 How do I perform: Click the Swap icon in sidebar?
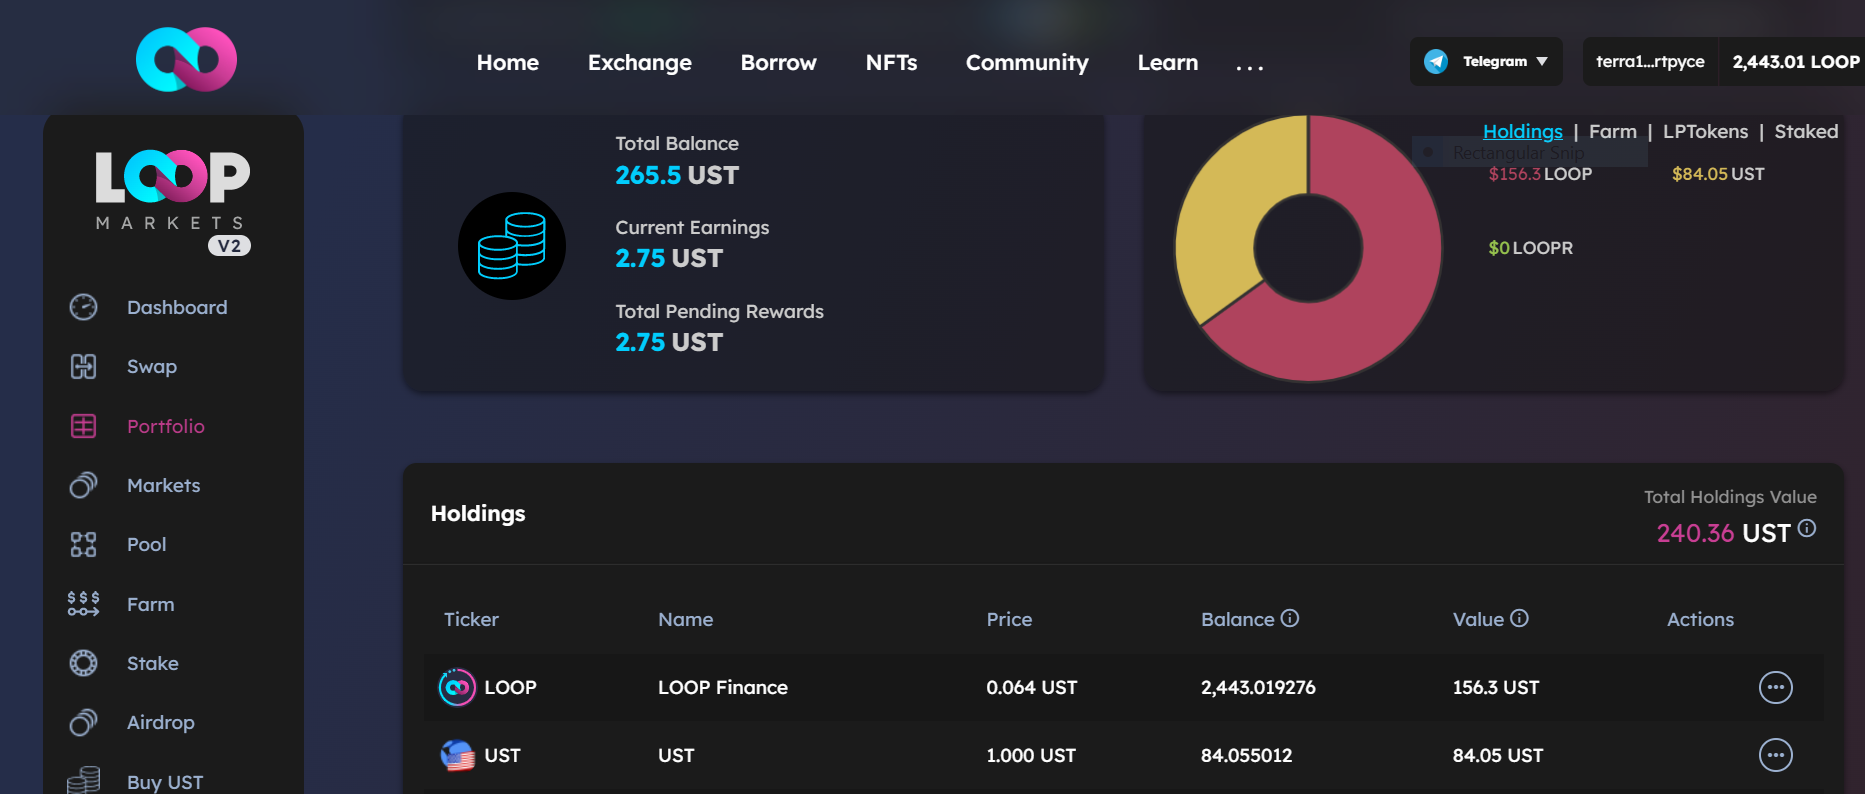tap(83, 366)
